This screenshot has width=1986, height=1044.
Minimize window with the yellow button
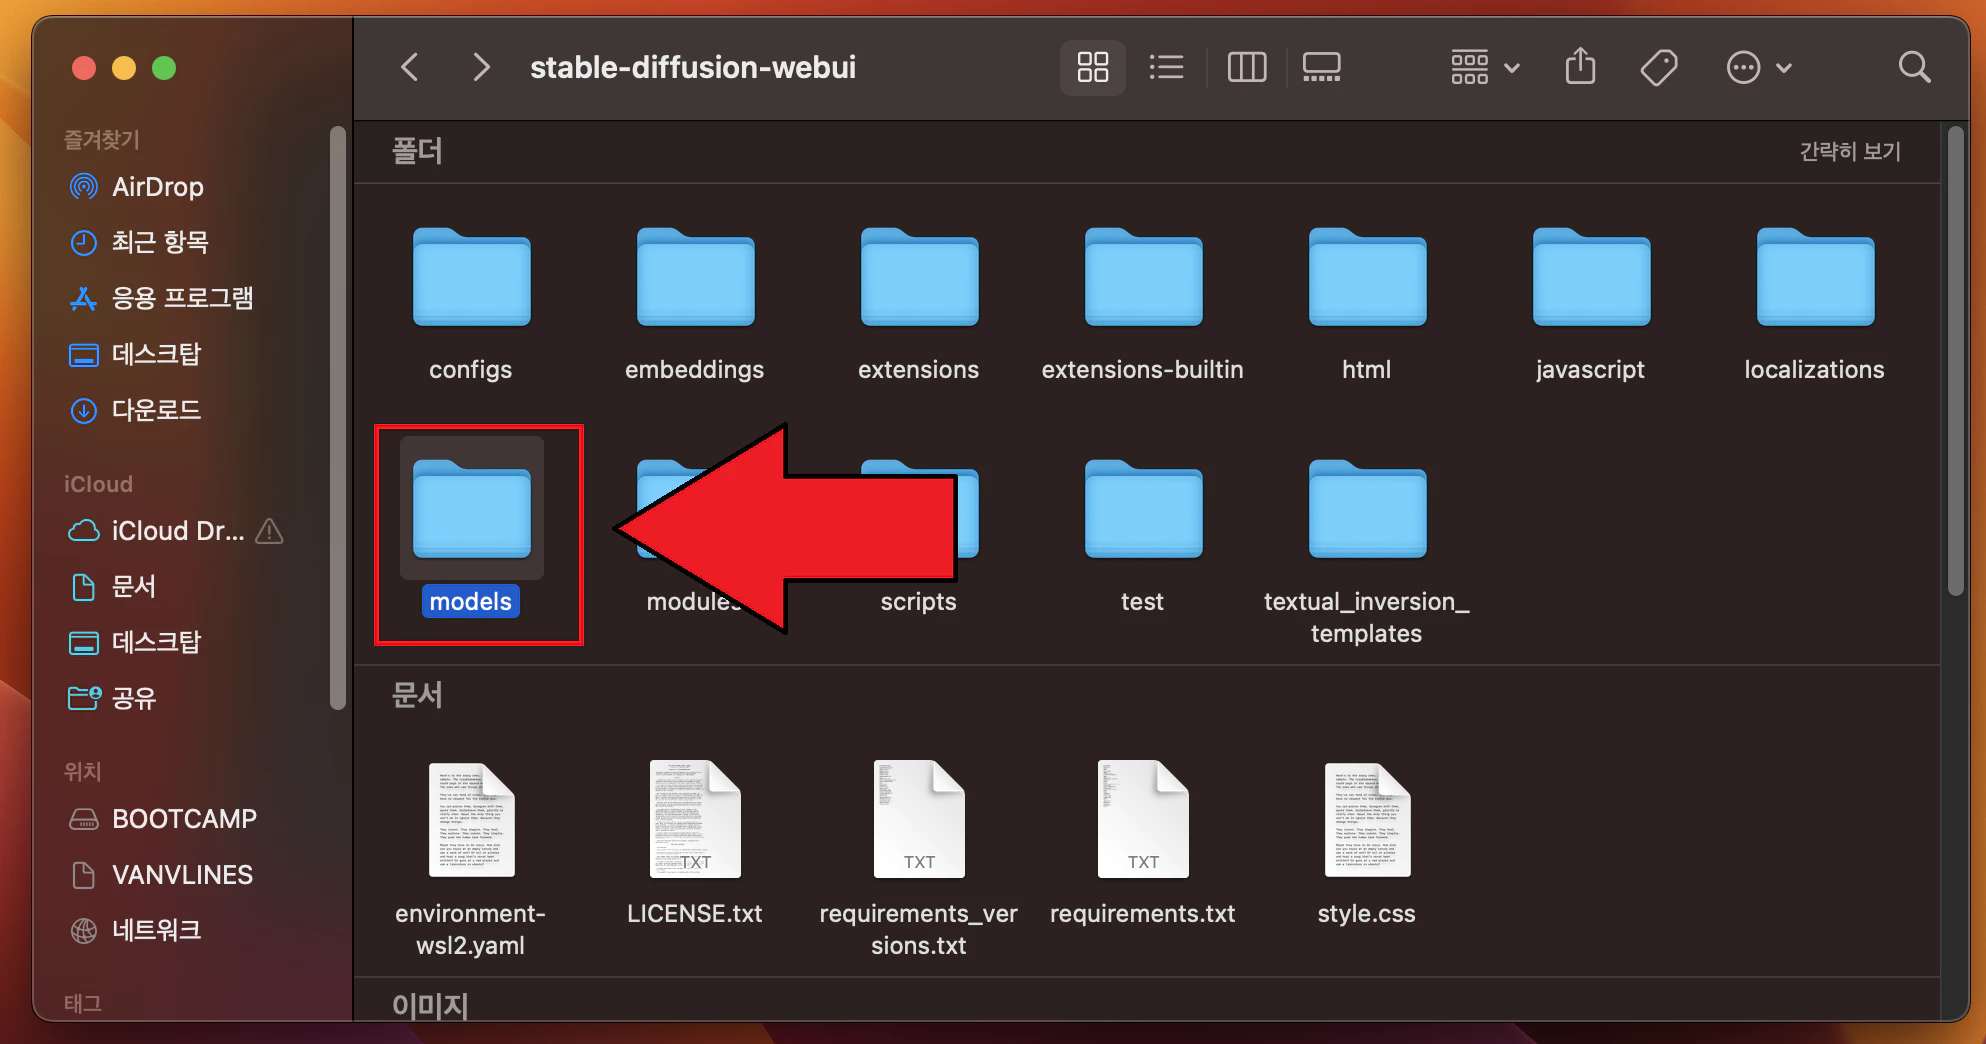[x=124, y=68]
